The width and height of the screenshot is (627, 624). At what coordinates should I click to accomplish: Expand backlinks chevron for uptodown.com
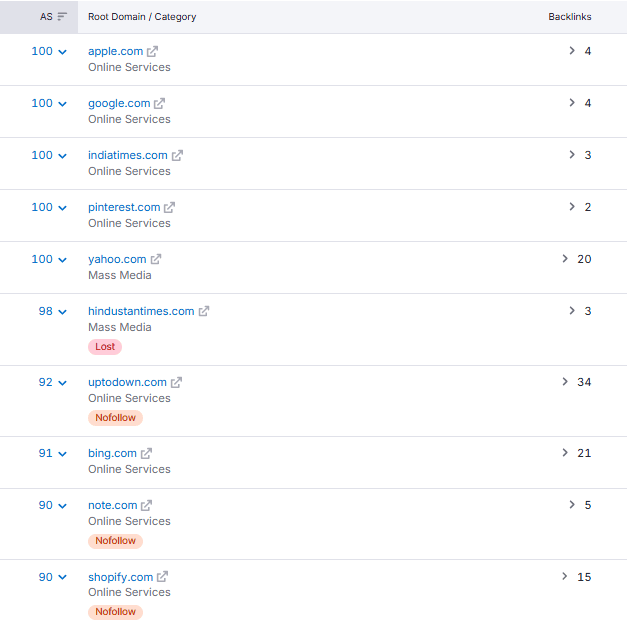[x=565, y=382]
